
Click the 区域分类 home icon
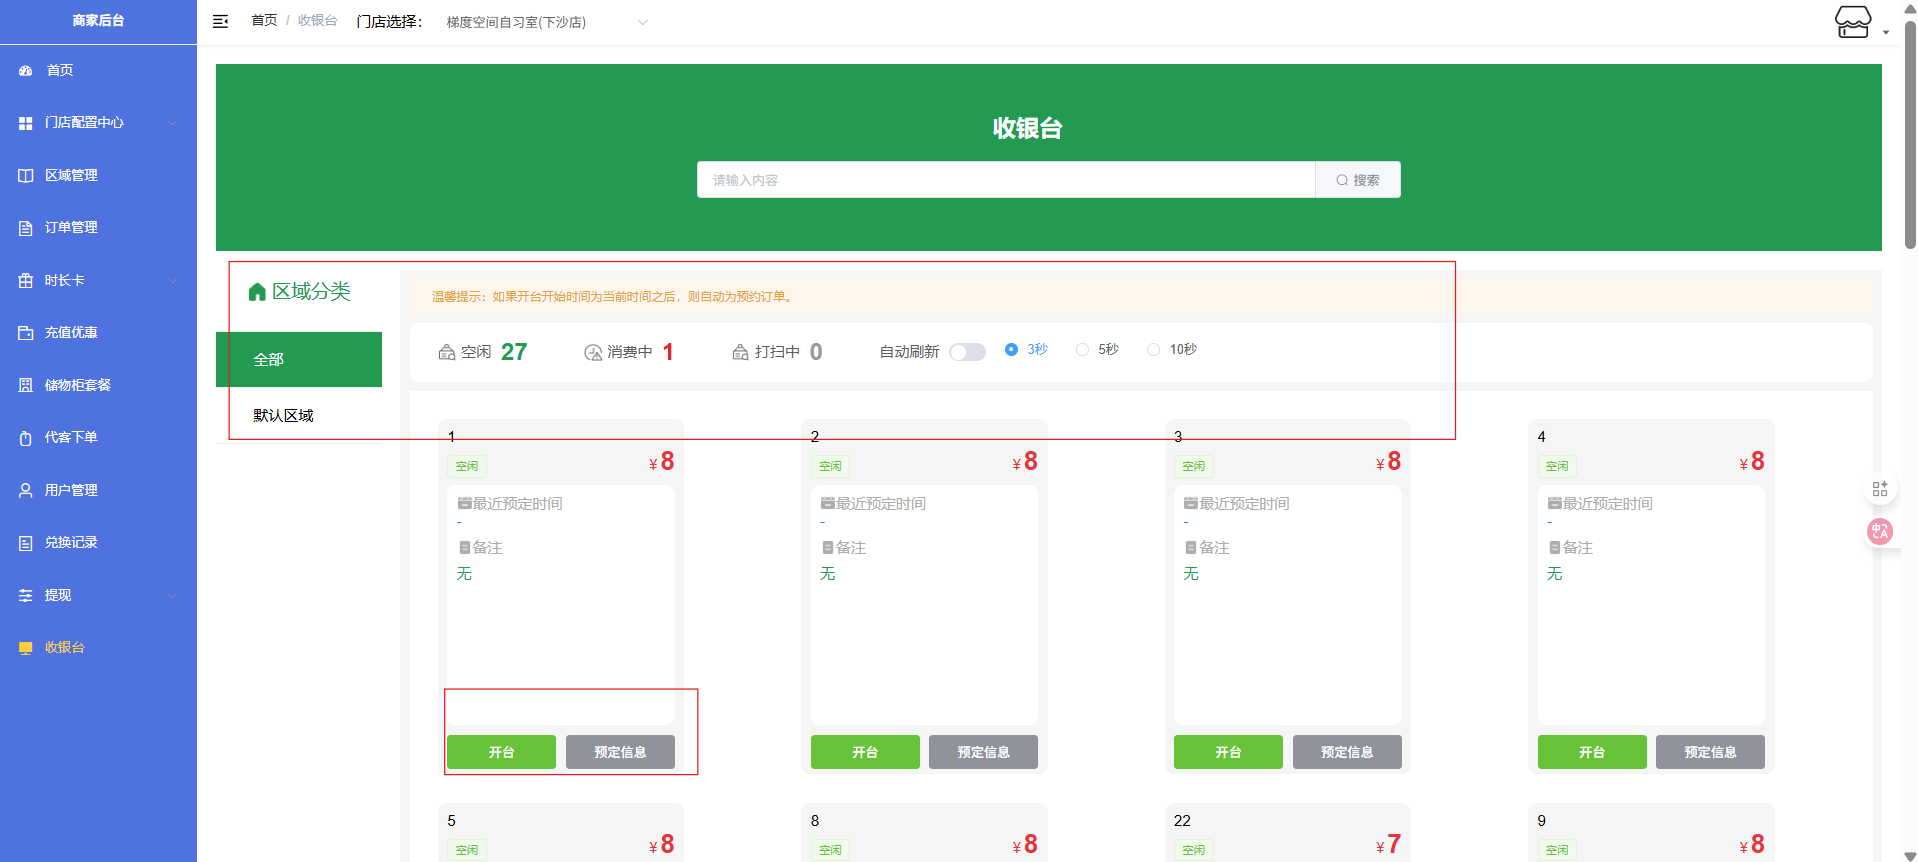(257, 292)
